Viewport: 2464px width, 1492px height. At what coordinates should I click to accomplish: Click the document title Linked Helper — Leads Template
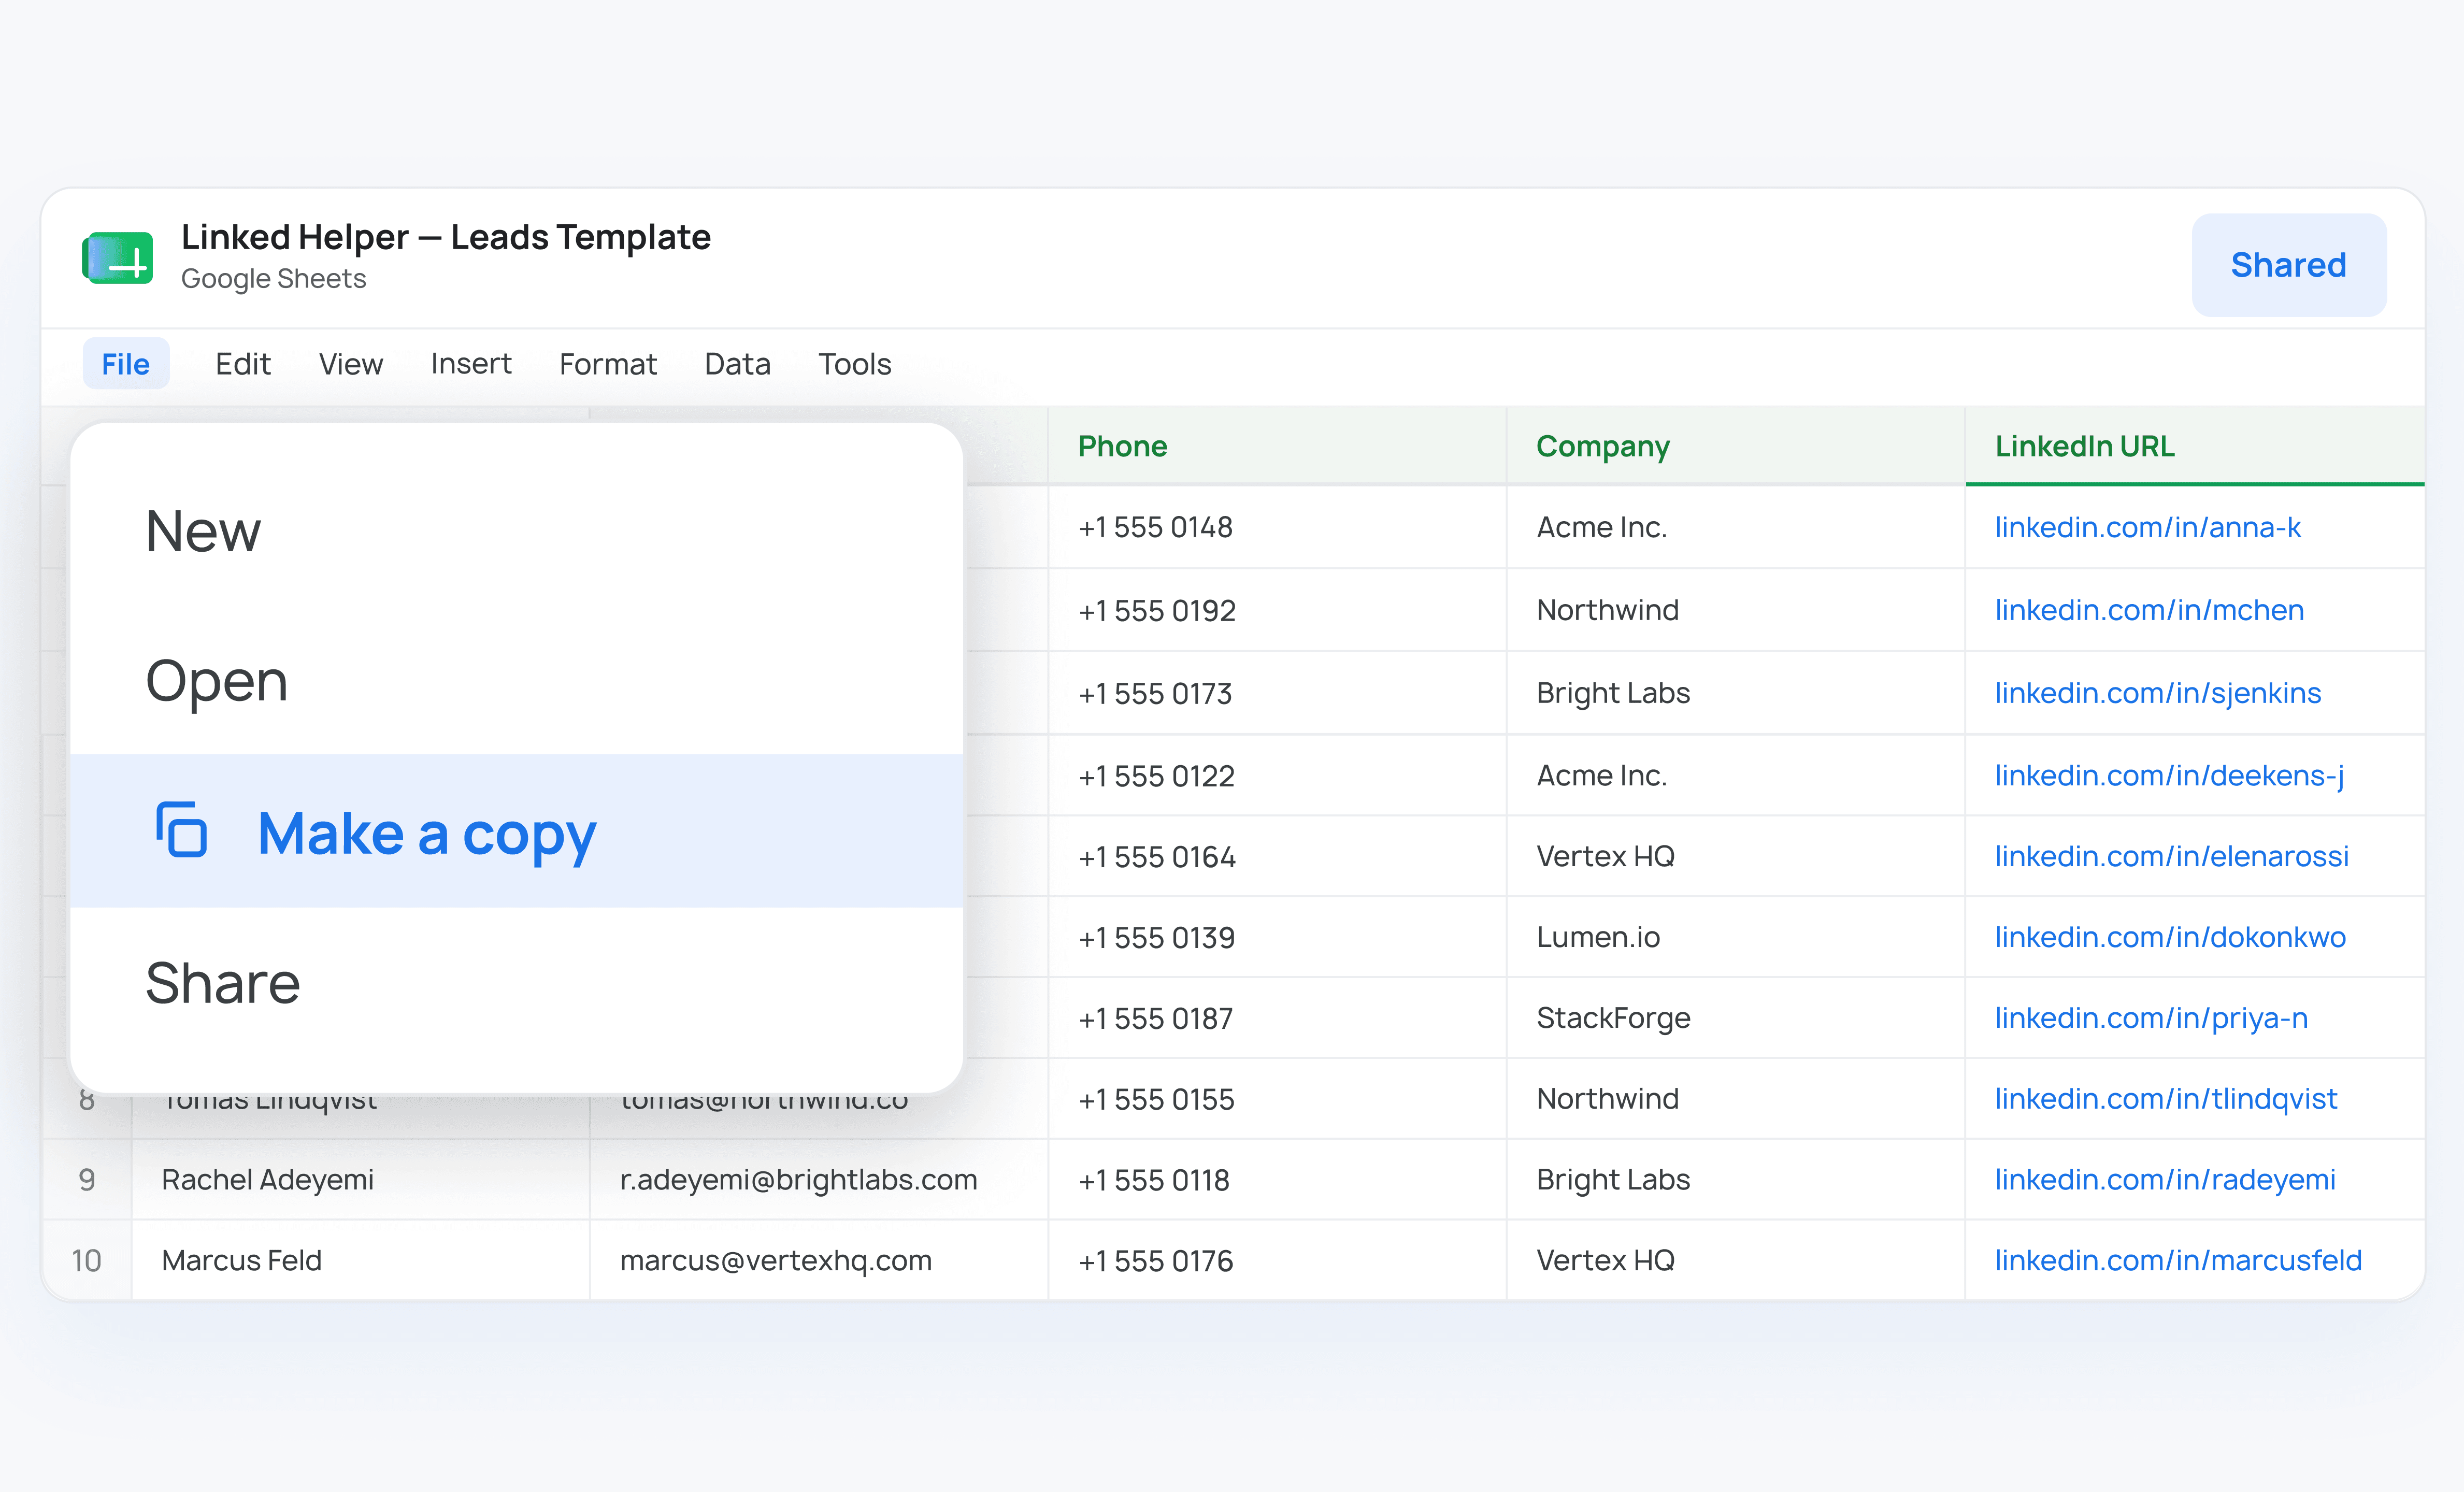446,237
